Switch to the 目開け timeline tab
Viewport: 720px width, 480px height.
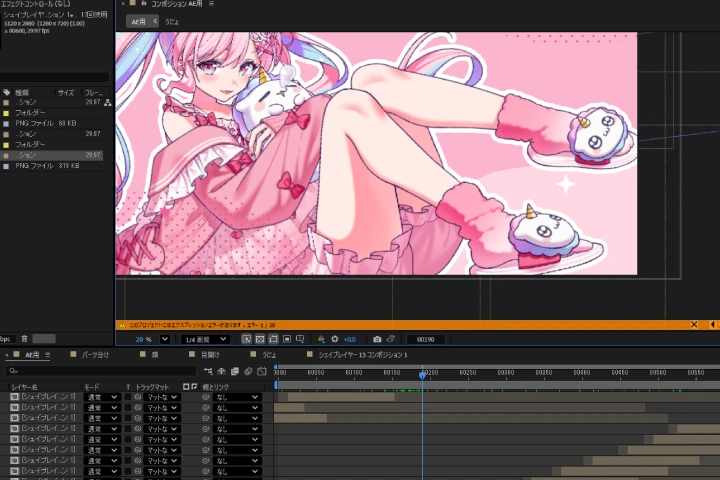pyautogui.click(x=210, y=355)
